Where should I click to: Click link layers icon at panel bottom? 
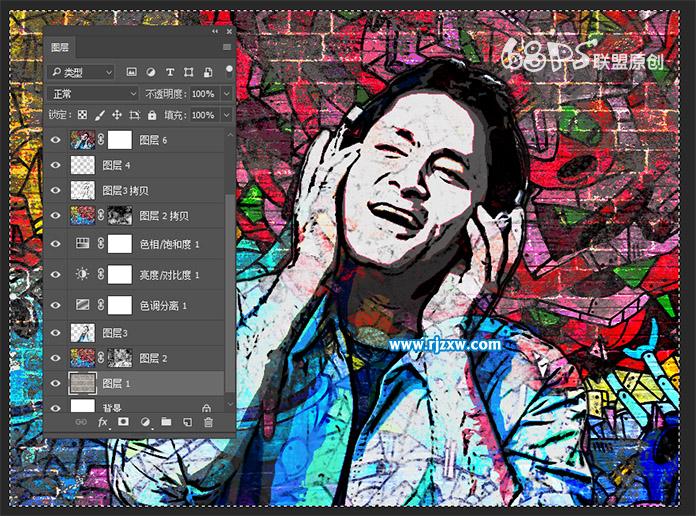click(x=81, y=422)
